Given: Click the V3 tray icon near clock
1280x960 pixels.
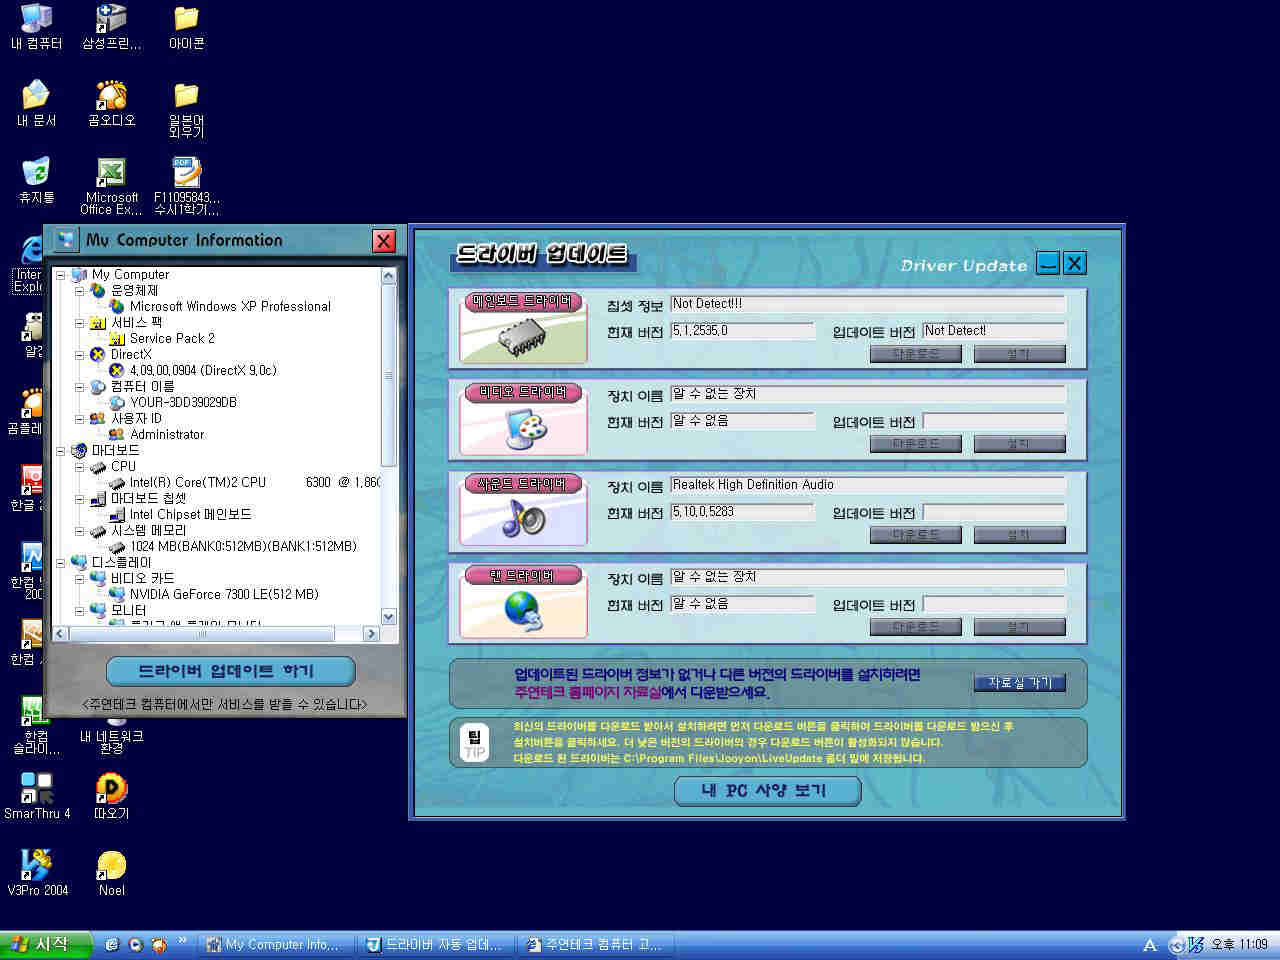Looking at the screenshot, I should pyautogui.click(x=1195, y=945).
